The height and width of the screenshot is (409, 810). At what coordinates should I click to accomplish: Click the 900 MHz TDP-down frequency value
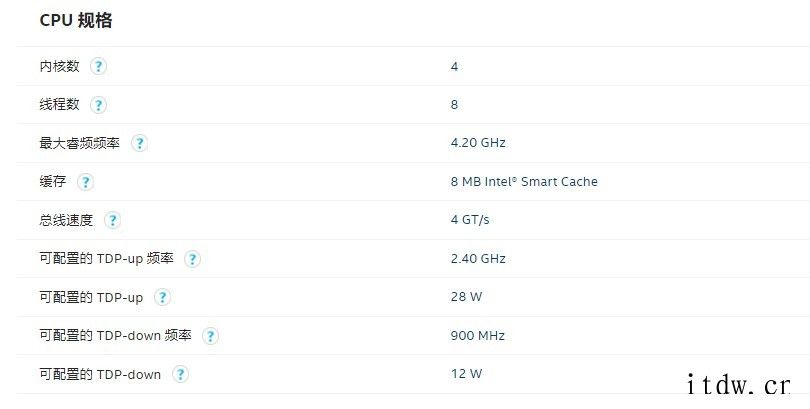tap(477, 335)
